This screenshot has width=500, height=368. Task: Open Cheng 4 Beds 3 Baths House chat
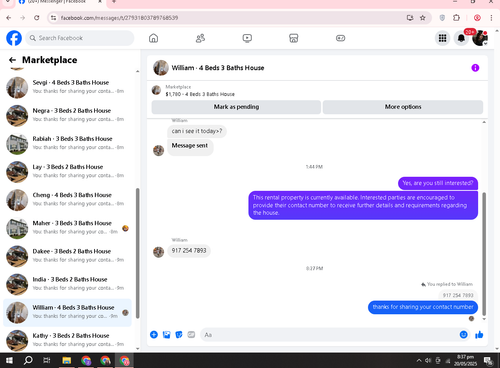coord(67,200)
